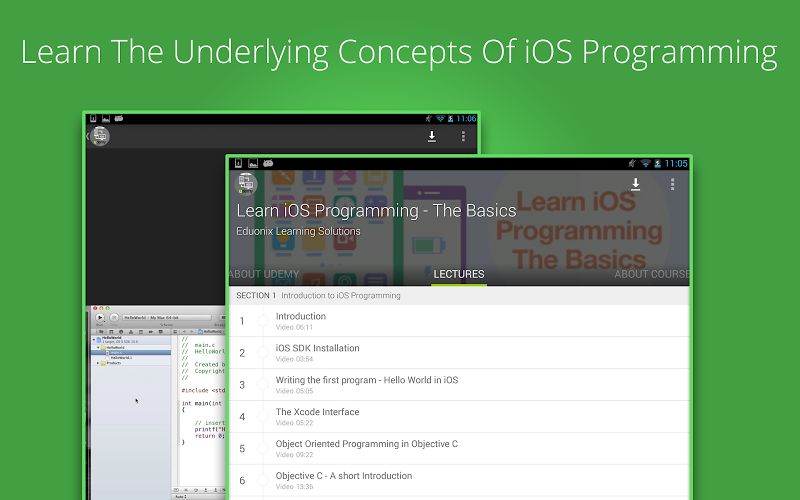Tap the picture notification icon in the front status bar
This screenshot has width=800, height=500.
[253, 163]
